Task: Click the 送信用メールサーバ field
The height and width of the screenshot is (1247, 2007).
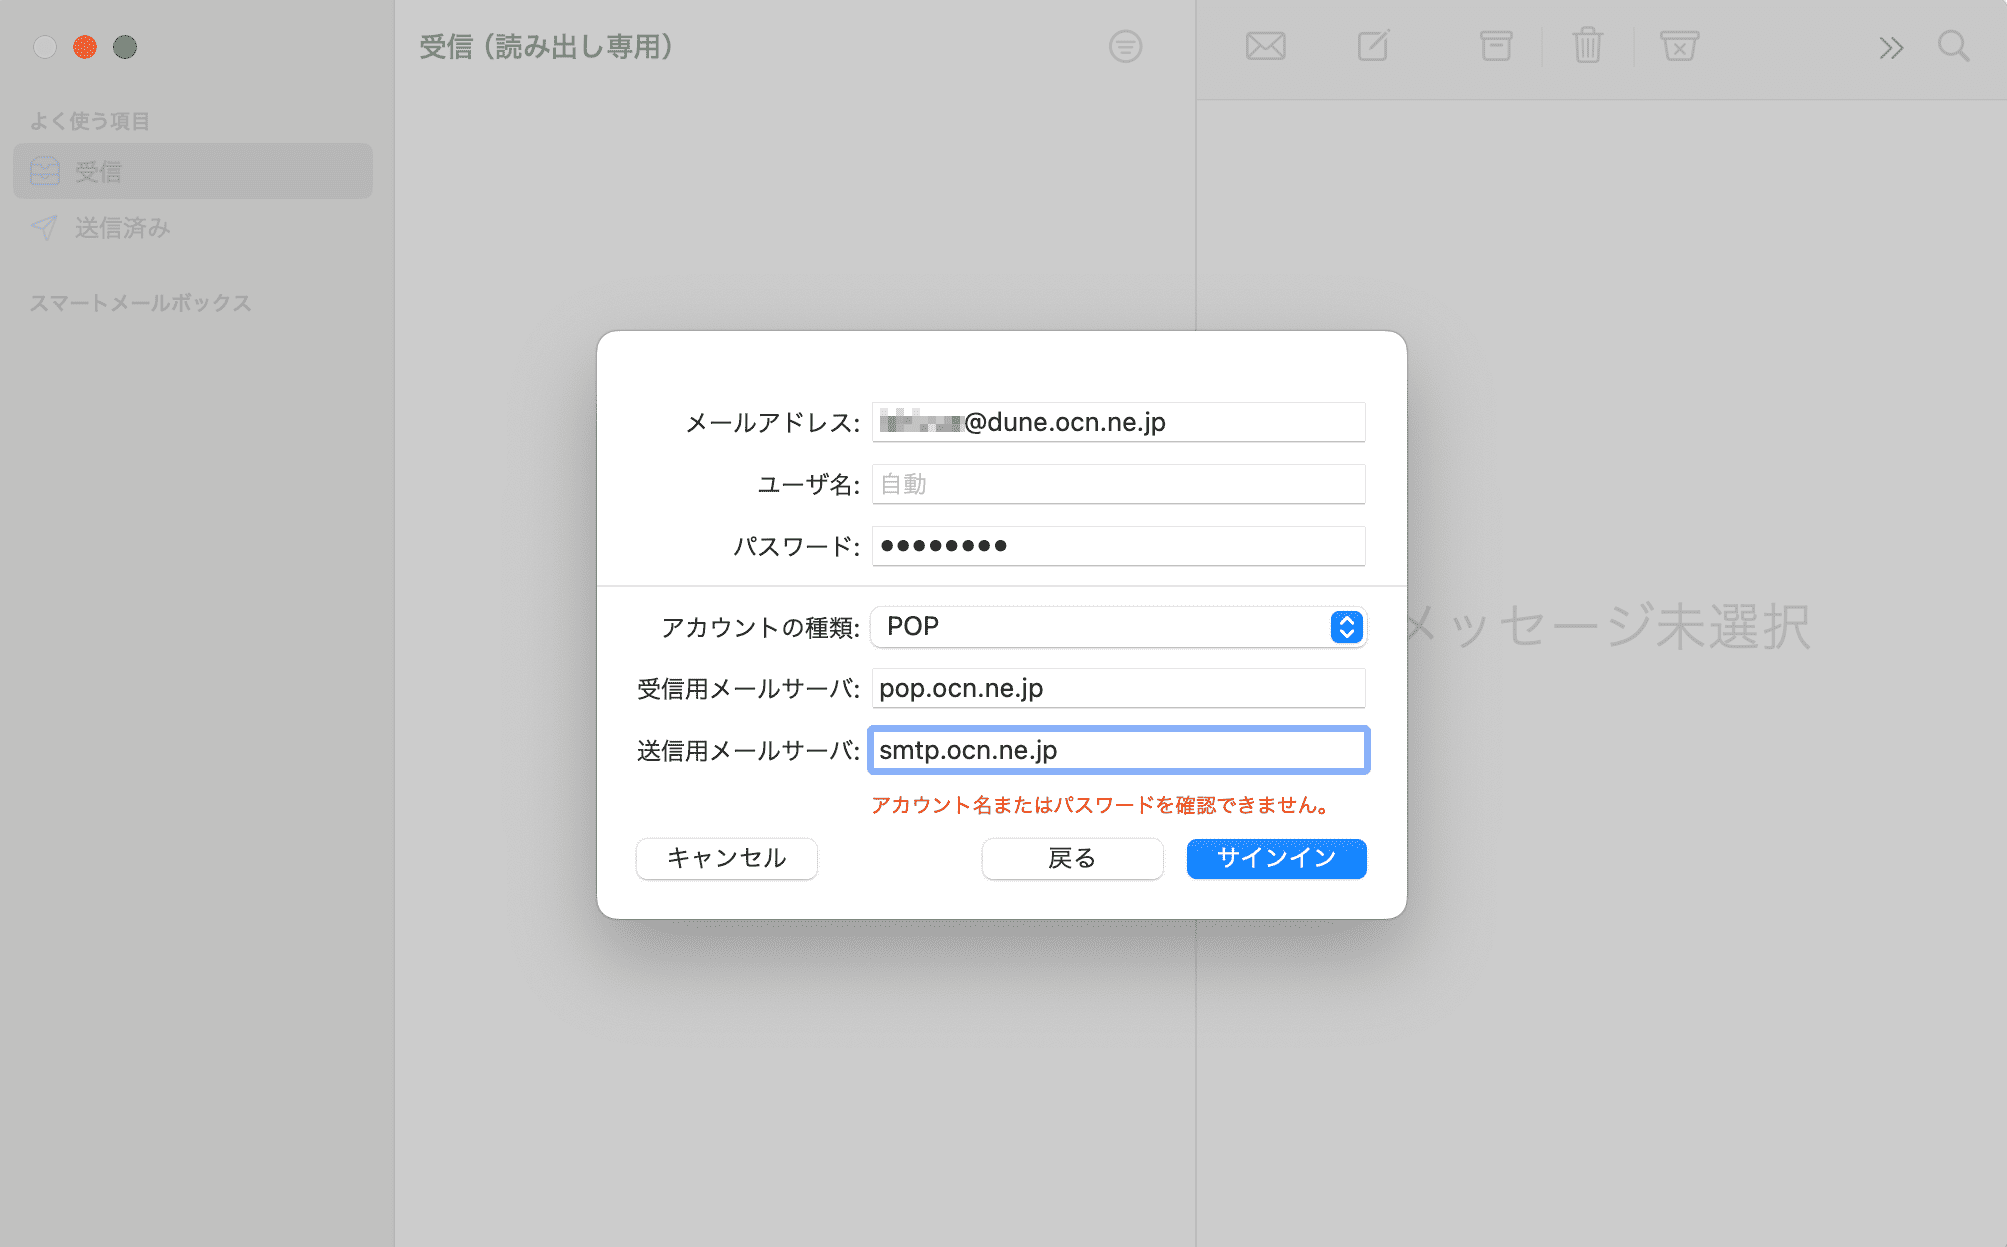Action: pyautogui.click(x=1118, y=750)
